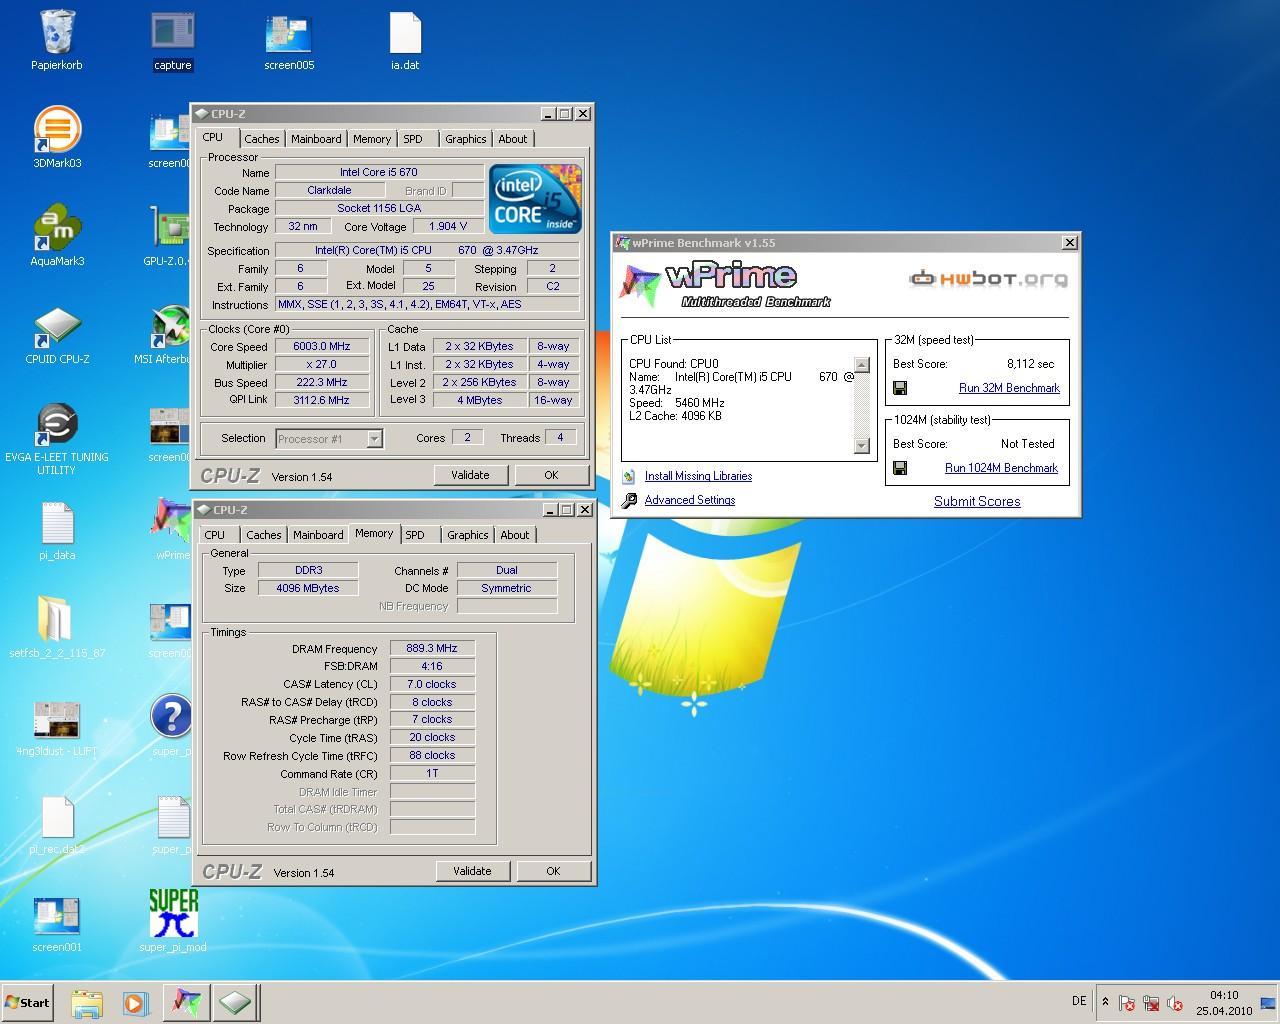Open Graphics tab in upper CPU-Z window

[x=466, y=139]
